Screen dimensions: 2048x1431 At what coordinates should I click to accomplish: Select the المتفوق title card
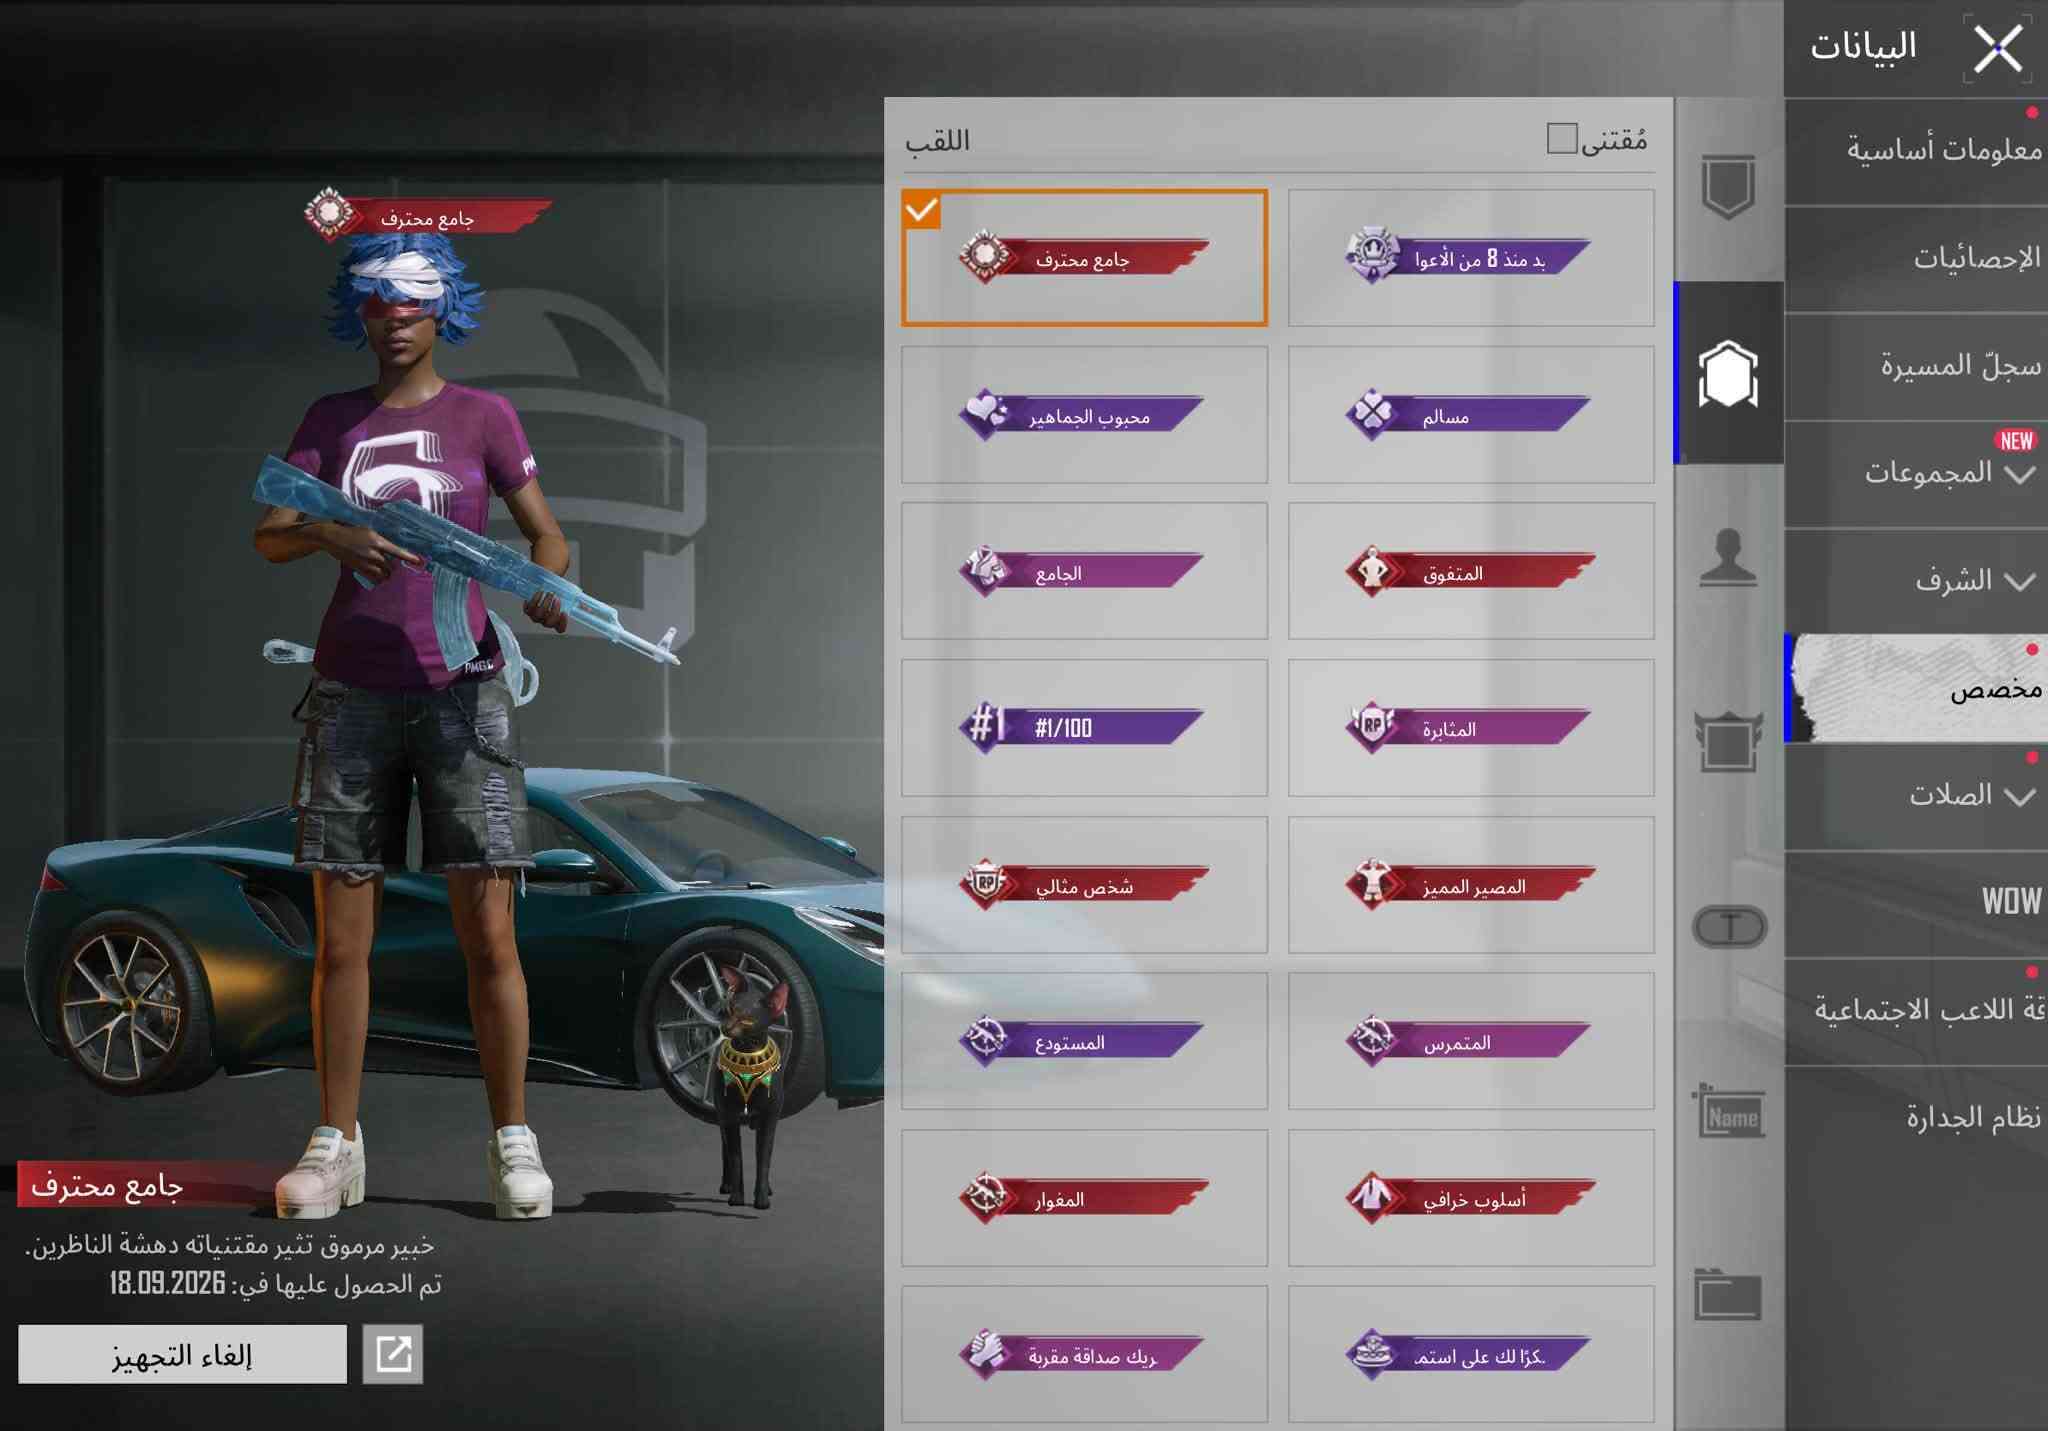[1471, 571]
